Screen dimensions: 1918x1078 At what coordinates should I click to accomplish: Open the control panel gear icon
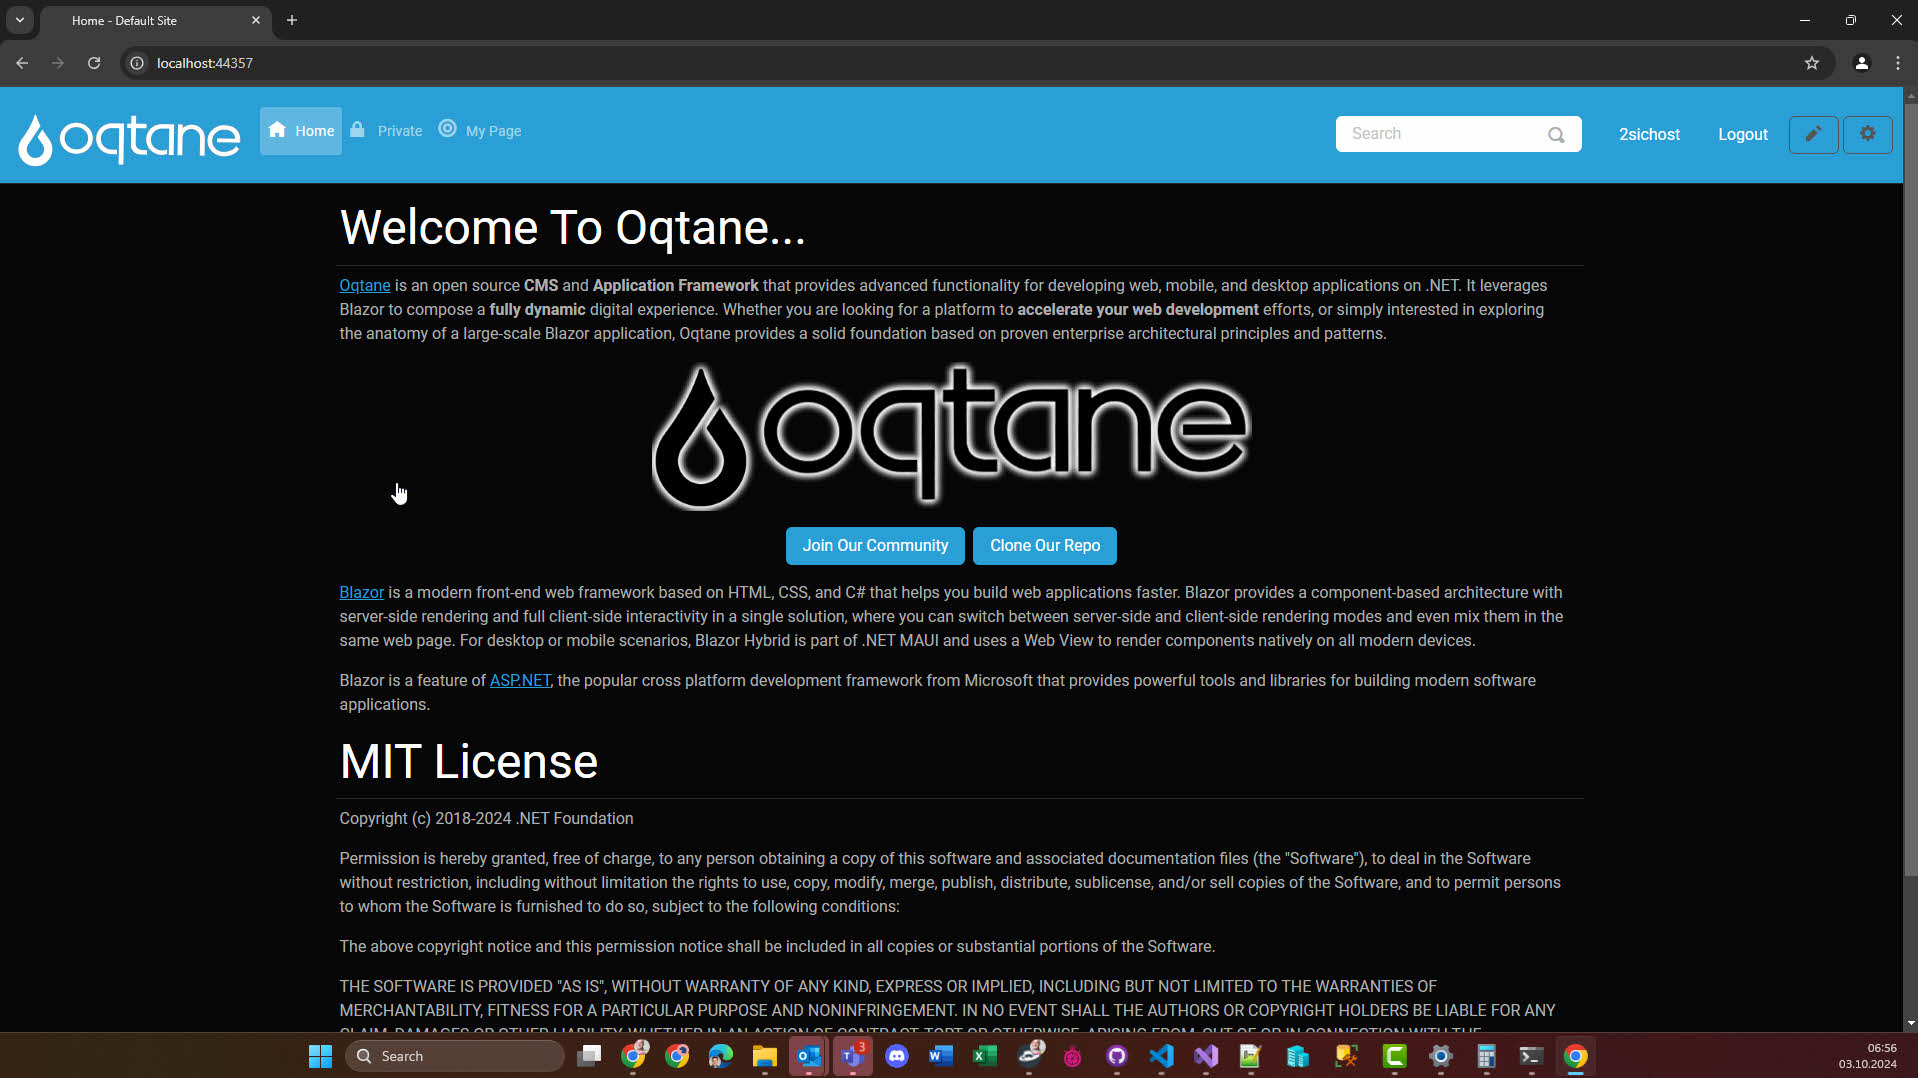1867,134
